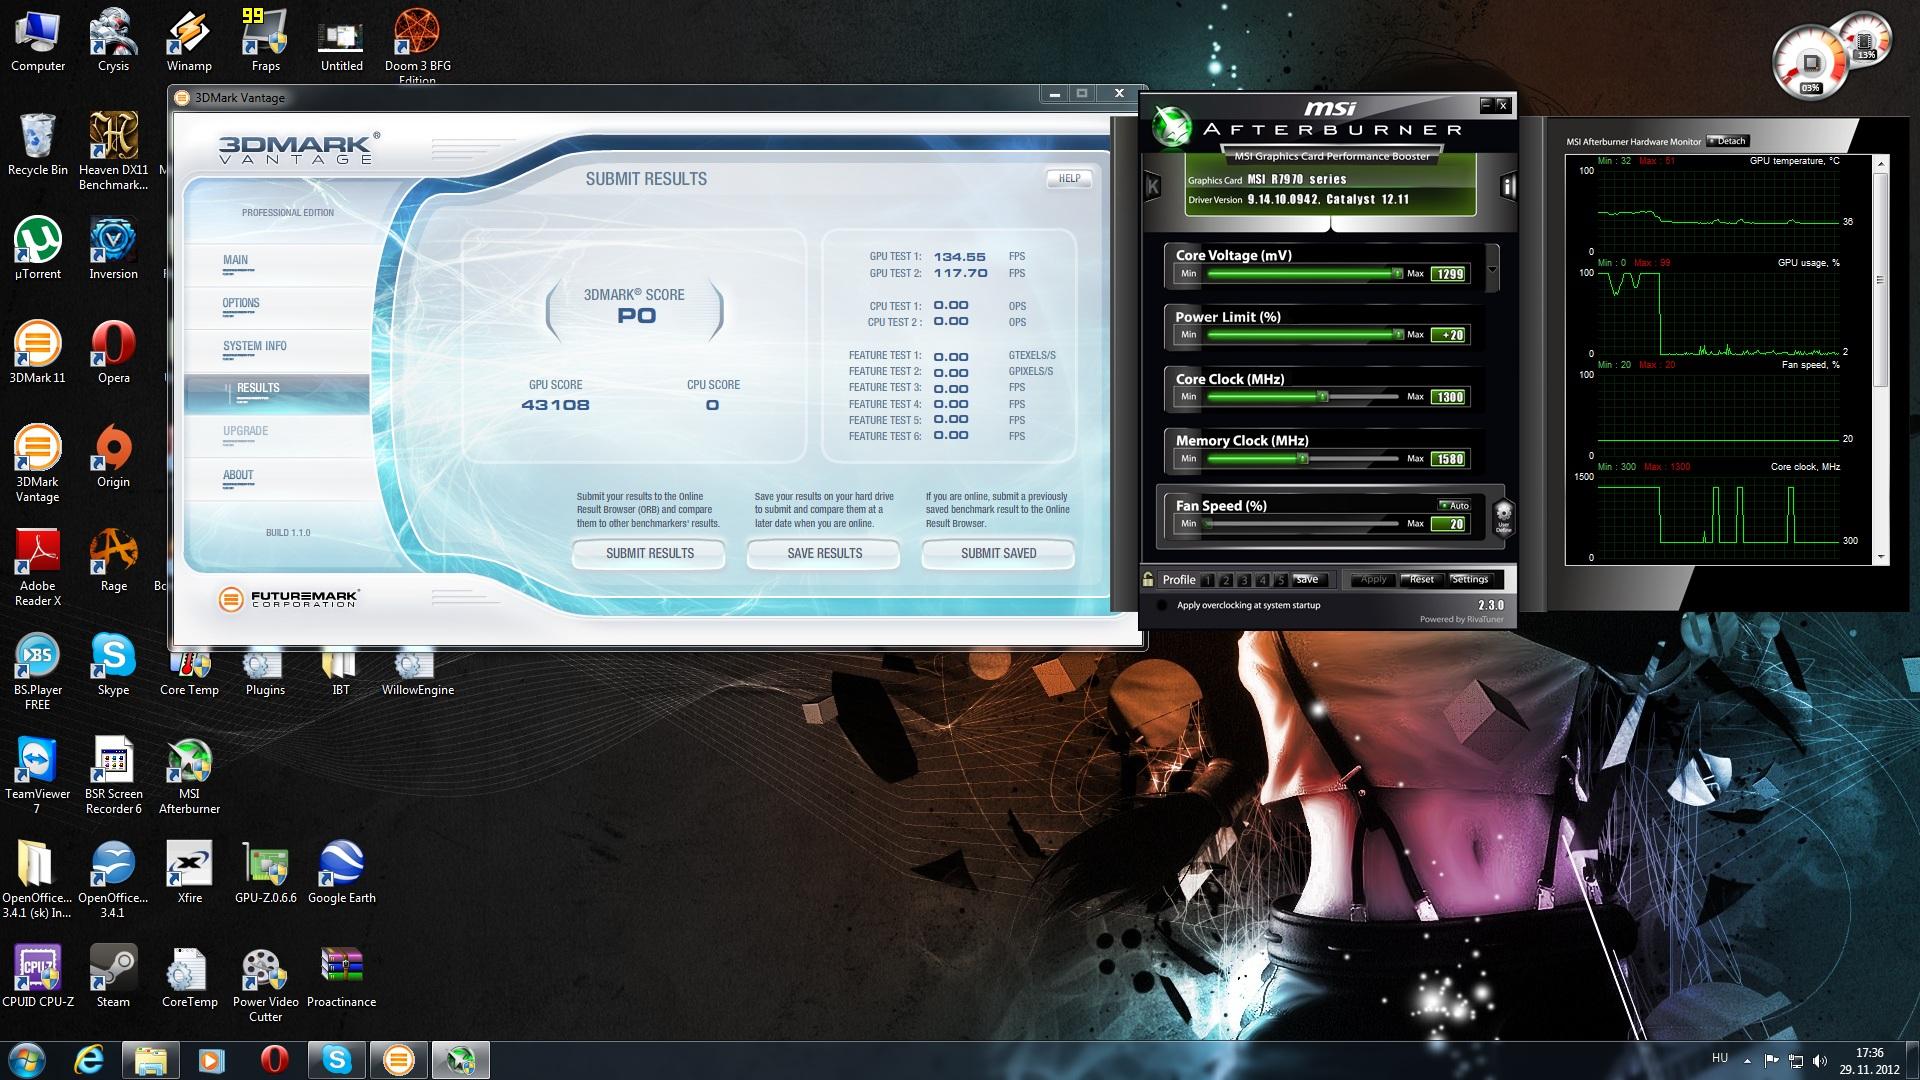The width and height of the screenshot is (1920, 1080).
Task: Open Windows Explorer from the taskbar
Action: point(151,1060)
